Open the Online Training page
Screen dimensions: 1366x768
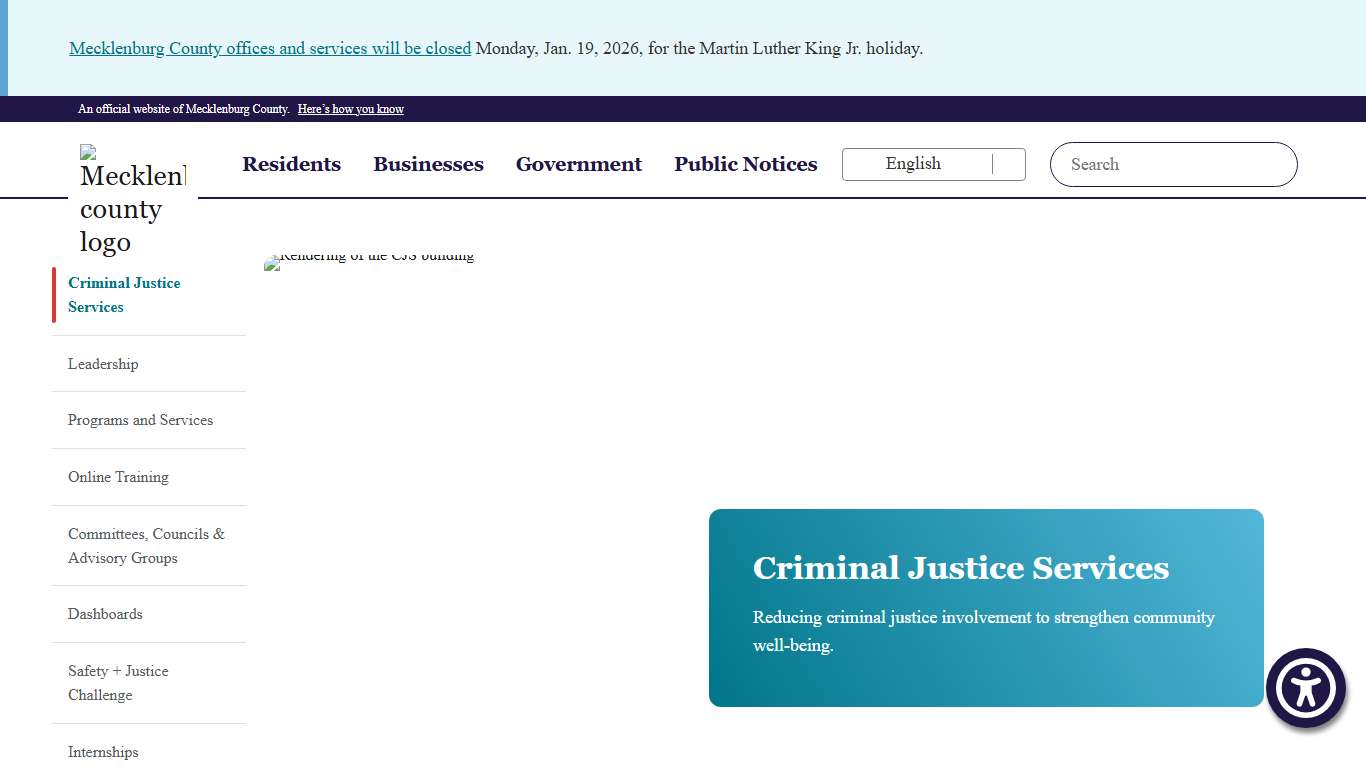coord(118,477)
